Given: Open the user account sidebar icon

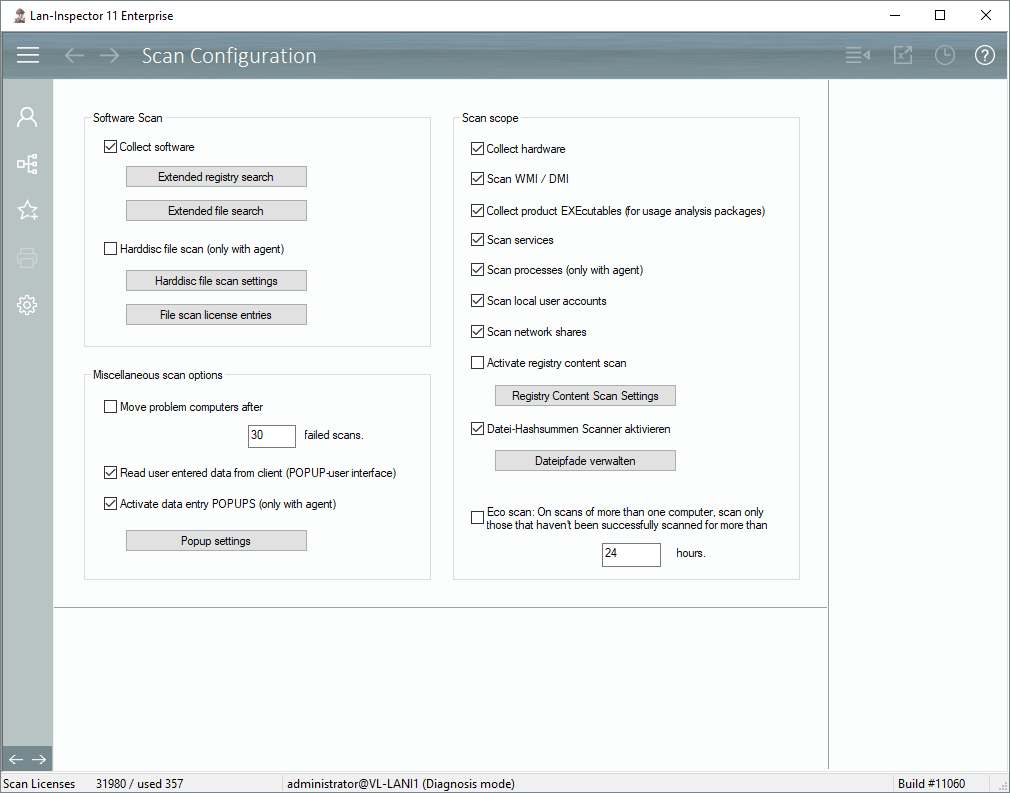Looking at the screenshot, I should (27, 117).
